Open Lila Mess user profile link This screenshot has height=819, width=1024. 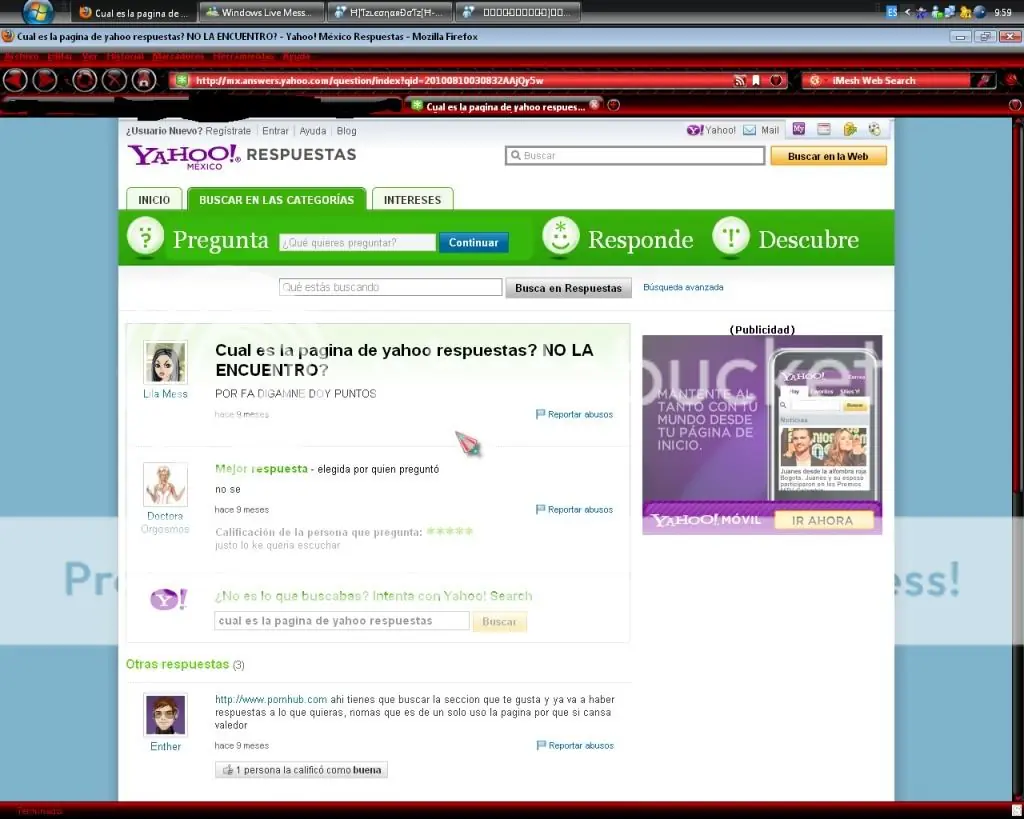[165, 394]
